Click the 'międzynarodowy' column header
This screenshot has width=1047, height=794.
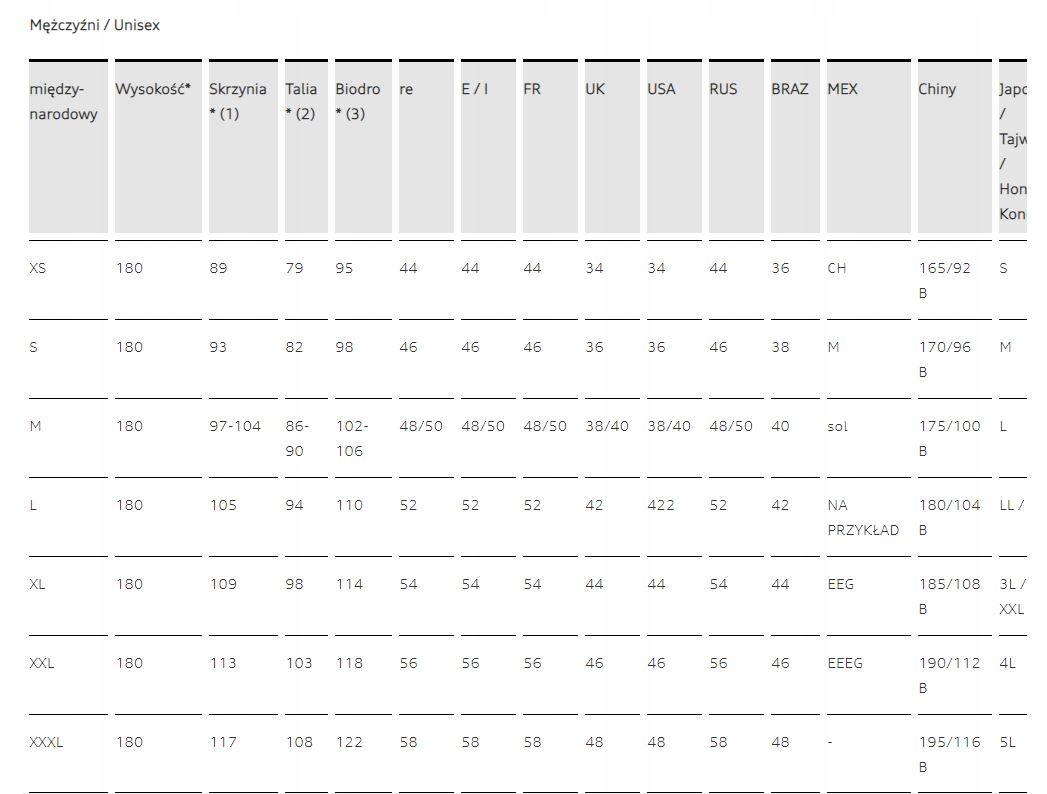64,101
